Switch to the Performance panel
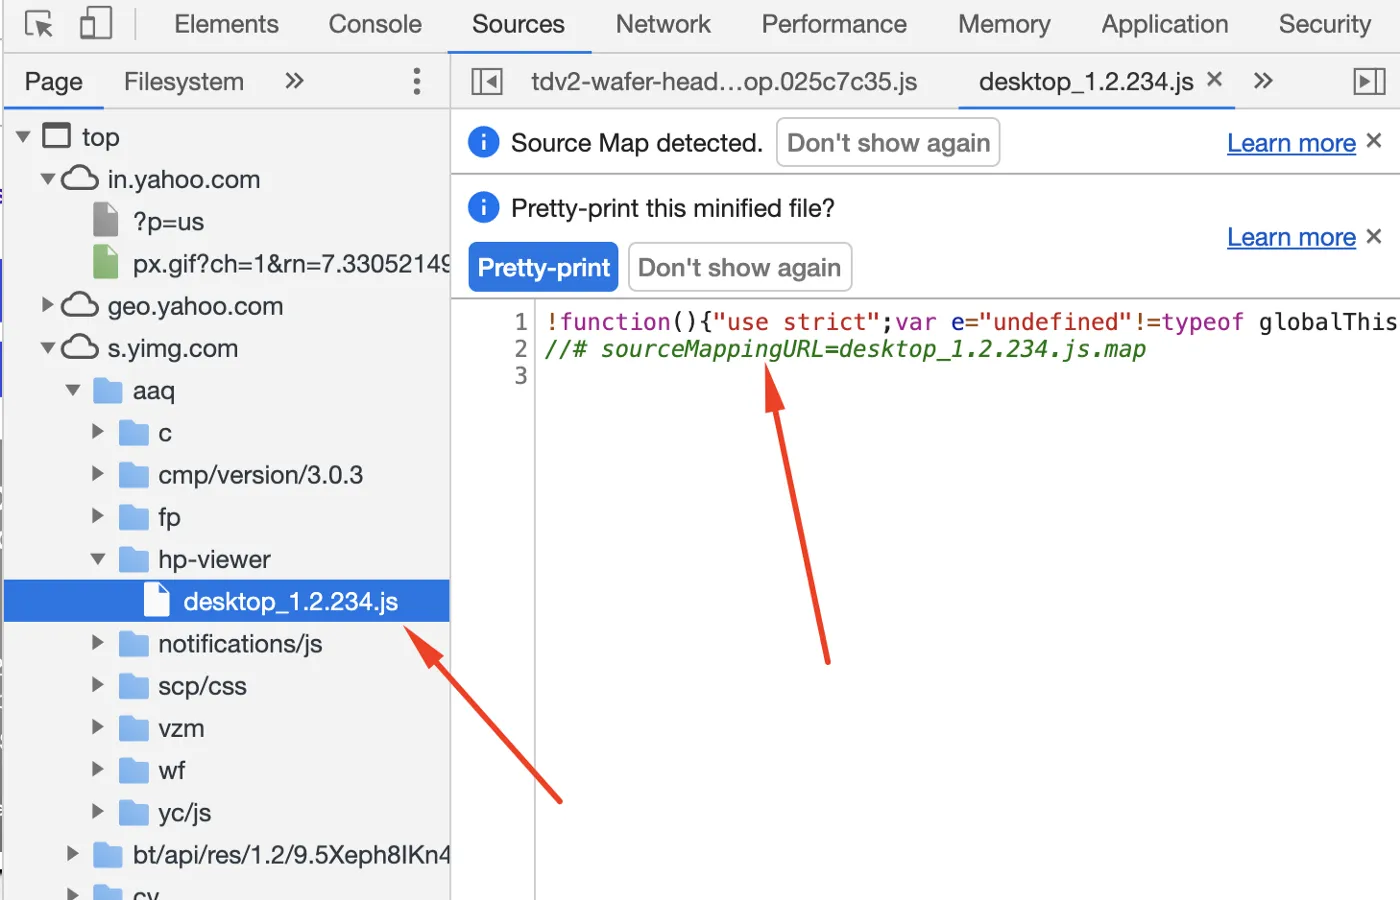Viewport: 1400px width, 900px height. [834, 24]
